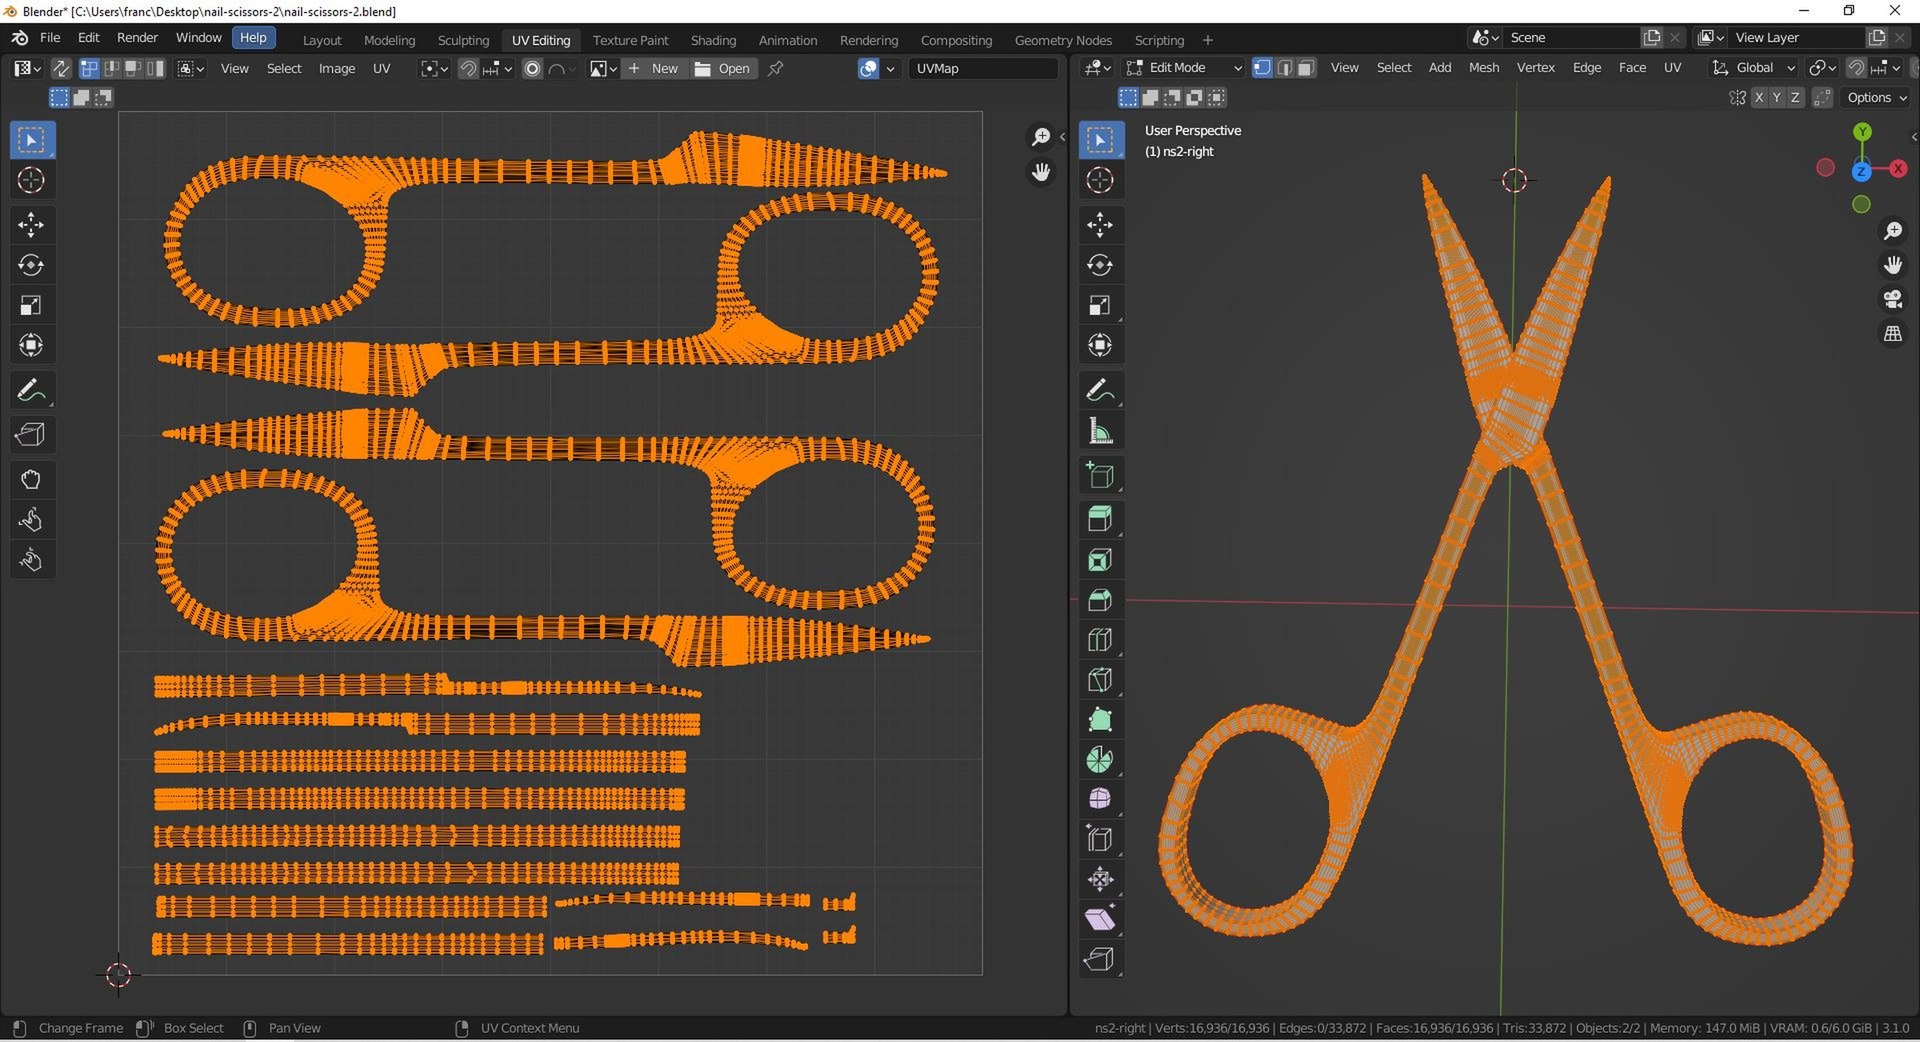Enable face select mode in 3D viewport
This screenshot has height=1042, width=1920.
pyautogui.click(x=1306, y=68)
